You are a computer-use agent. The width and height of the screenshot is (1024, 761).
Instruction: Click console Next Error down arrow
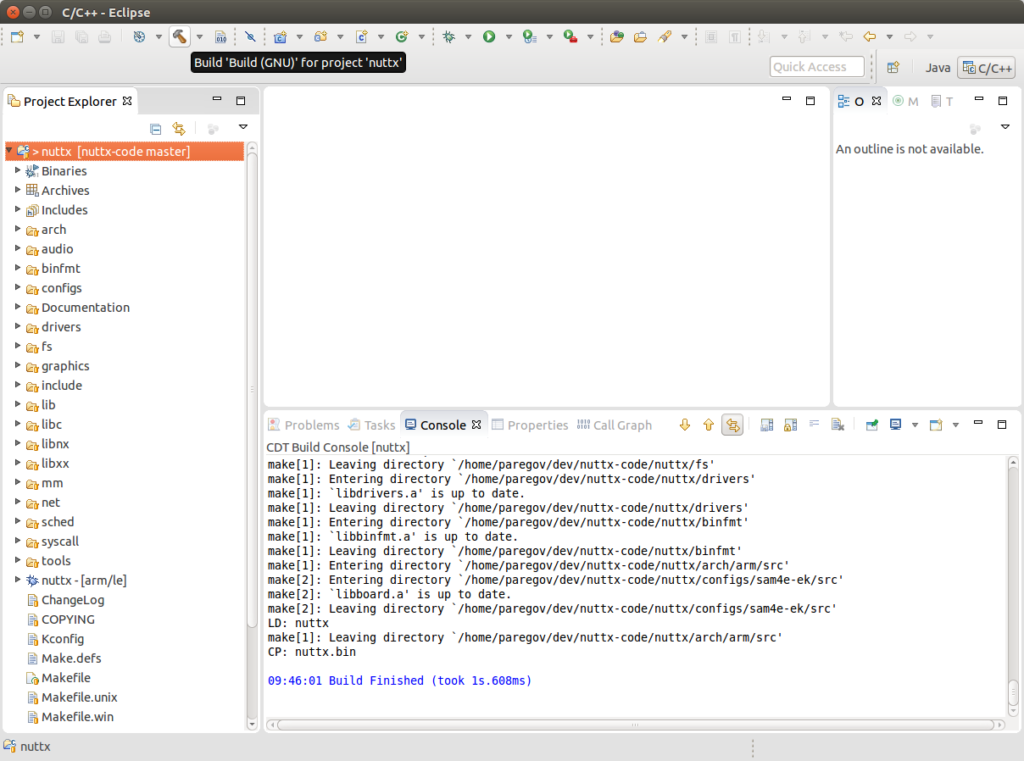pos(684,425)
